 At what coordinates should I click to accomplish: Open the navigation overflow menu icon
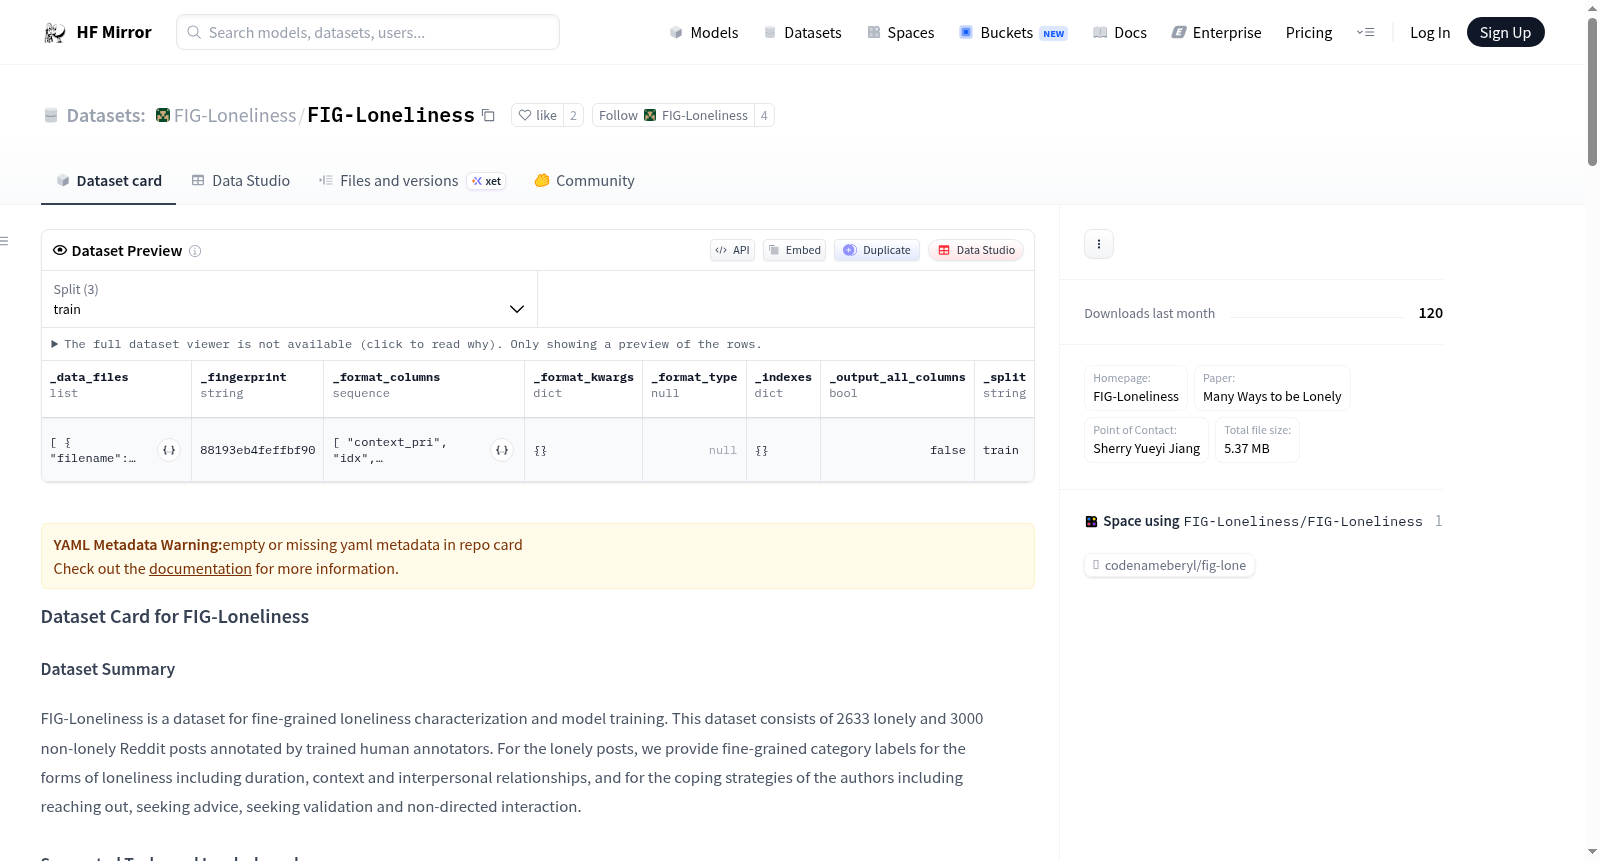coord(1365,32)
